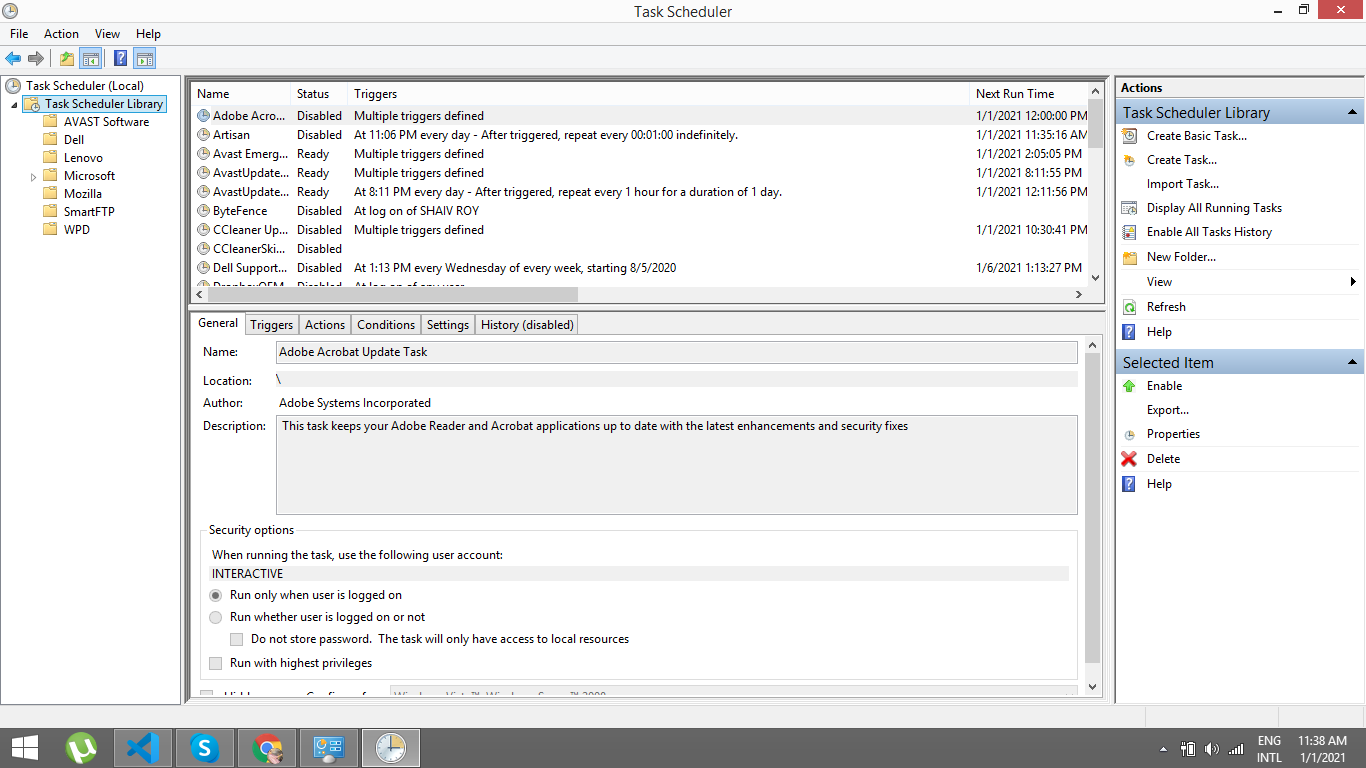Open the View menu in menu bar
This screenshot has width=1366, height=768.
tap(107, 33)
